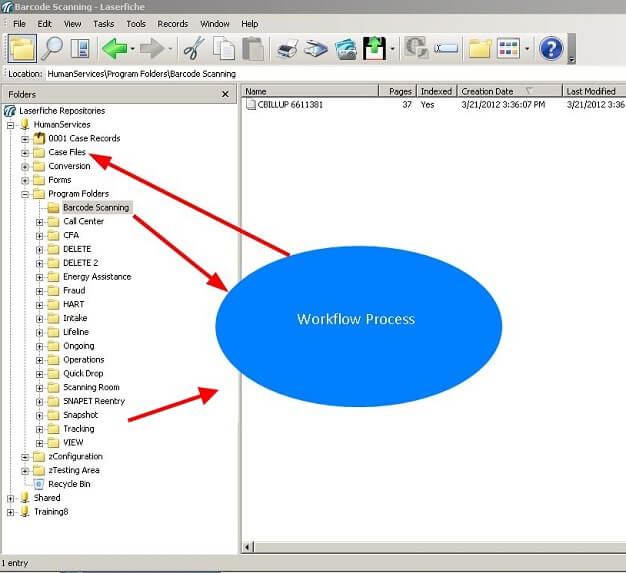This screenshot has height=573, width=626.
Task: Select the zTesting Area folder
Action: click(74, 470)
